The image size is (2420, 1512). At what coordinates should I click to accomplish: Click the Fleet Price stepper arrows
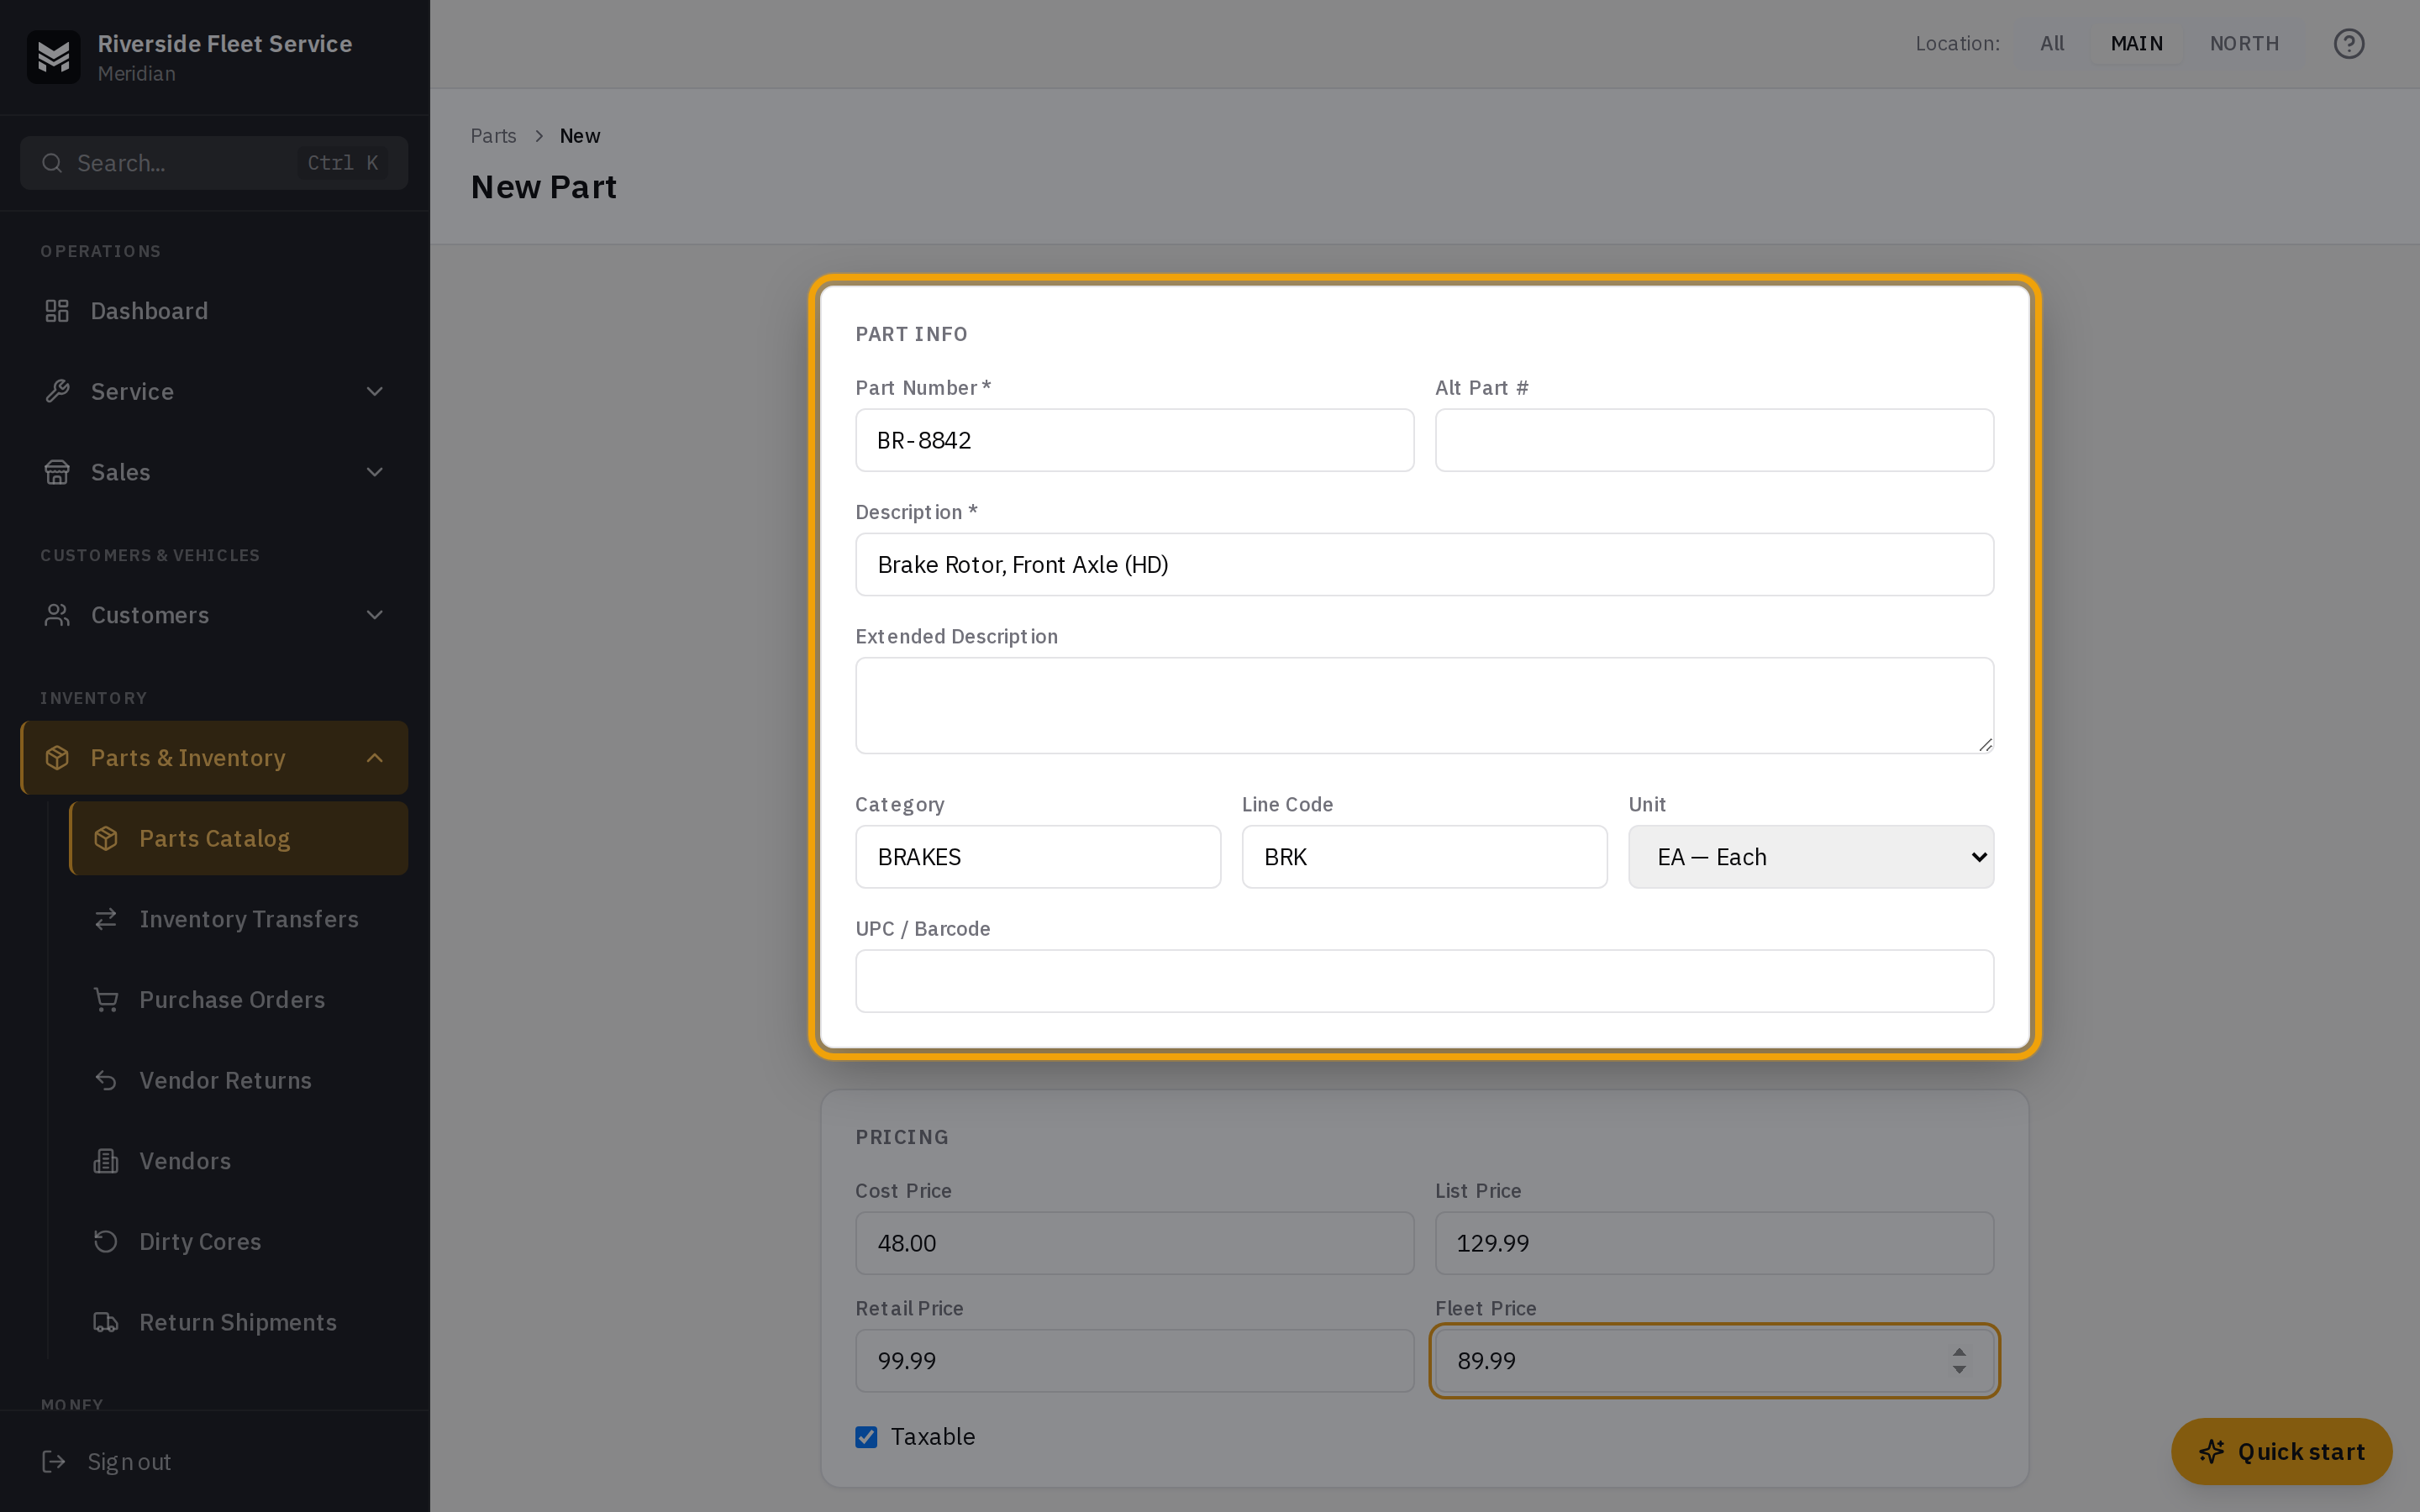[1959, 1361]
